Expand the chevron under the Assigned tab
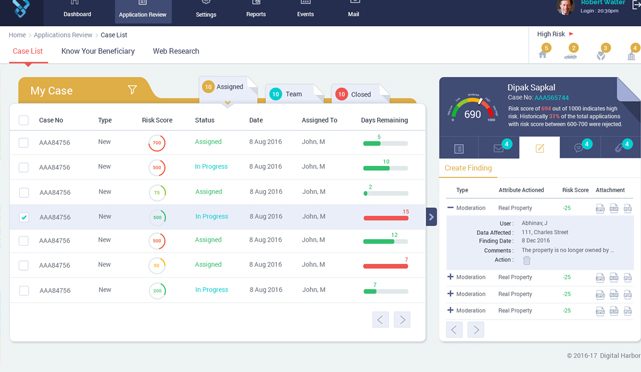Screen dimensions: 641x372 click(x=228, y=103)
